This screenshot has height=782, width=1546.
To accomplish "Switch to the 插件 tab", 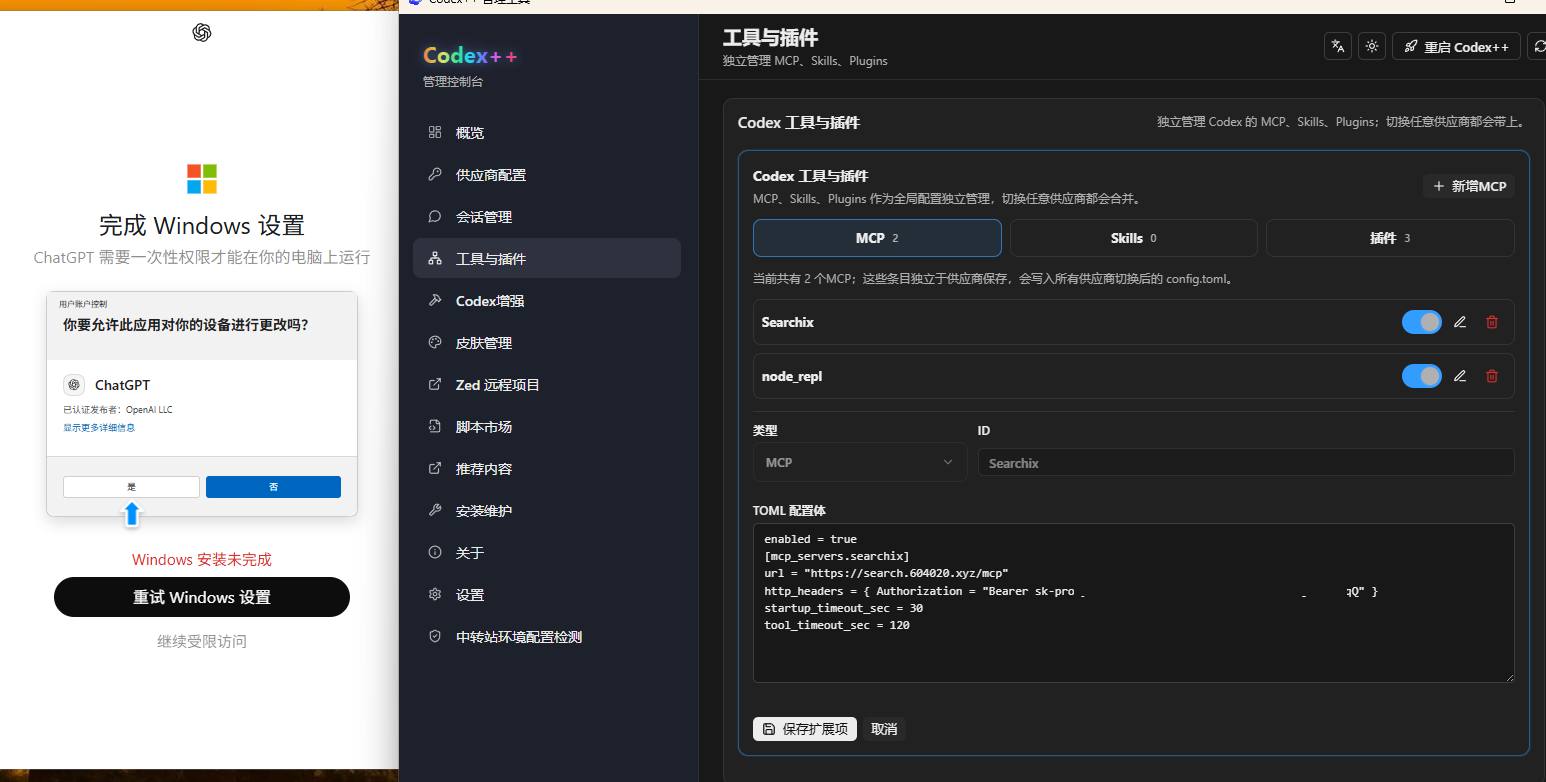I will 1390,238.
